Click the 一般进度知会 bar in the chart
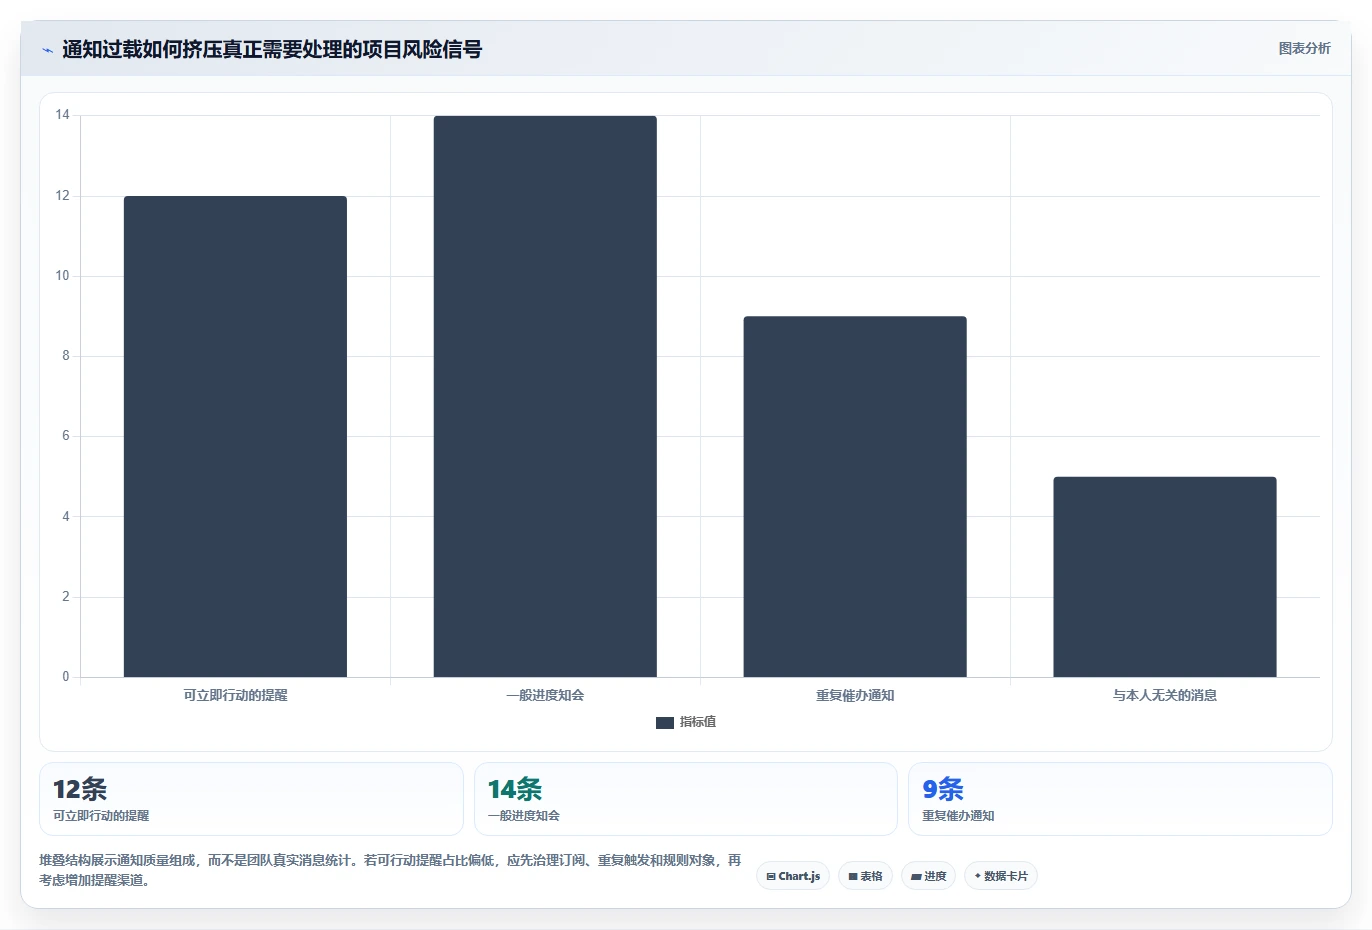1372x930 pixels. tap(545, 396)
